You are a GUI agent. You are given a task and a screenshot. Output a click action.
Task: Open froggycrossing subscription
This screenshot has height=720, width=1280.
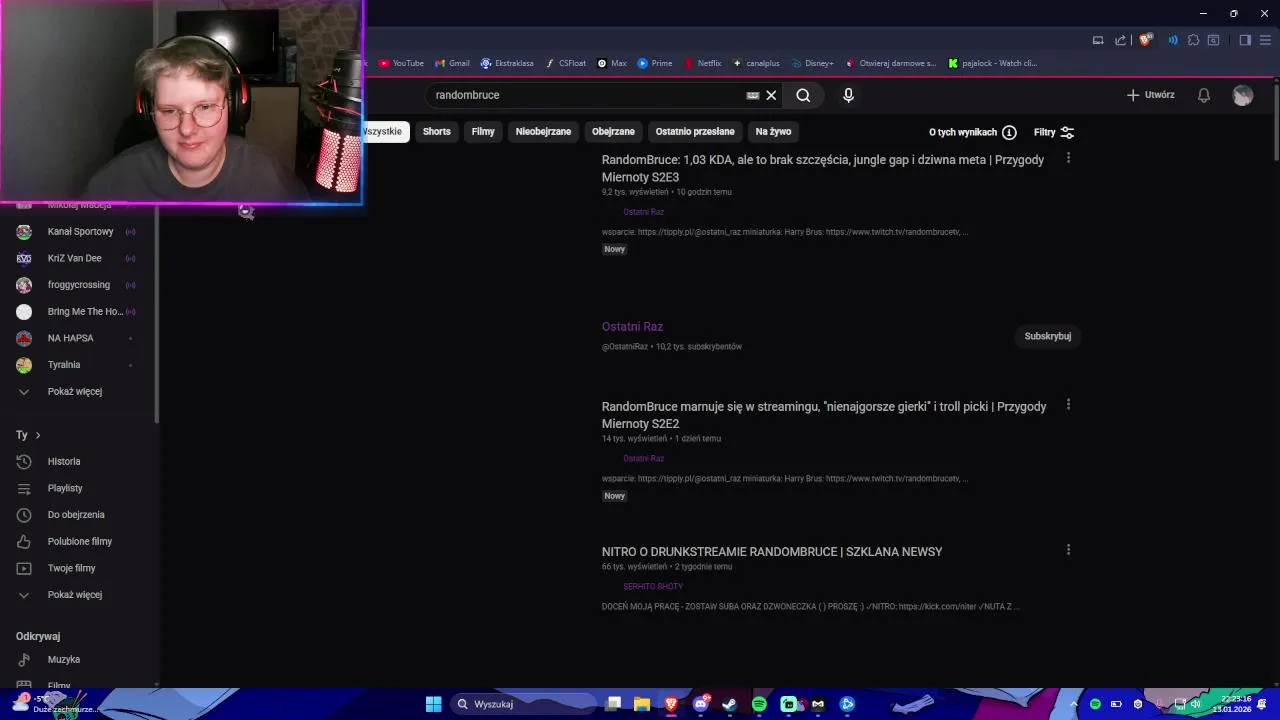pyautogui.click(x=78, y=285)
